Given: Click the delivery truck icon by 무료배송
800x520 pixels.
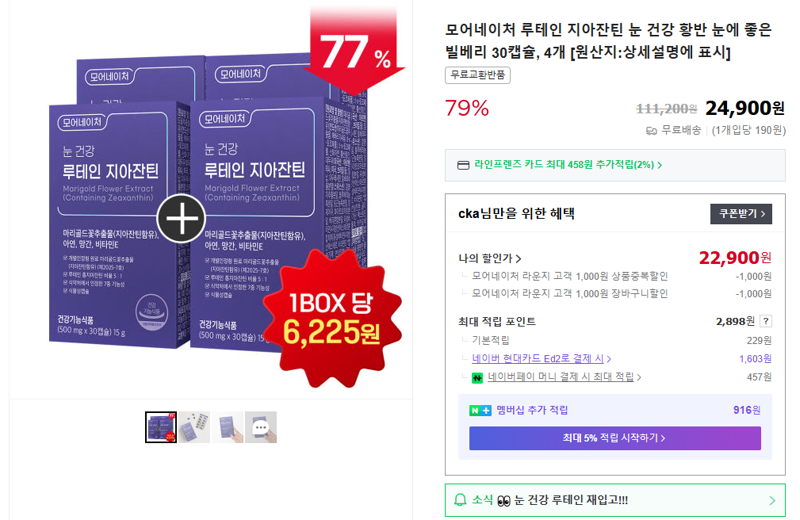Looking at the screenshot, I should (x=652, y=131).
